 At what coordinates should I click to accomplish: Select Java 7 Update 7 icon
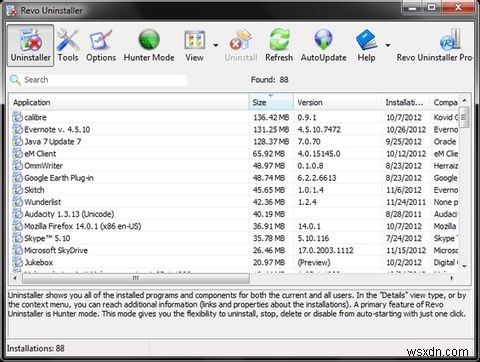[17, 141]
